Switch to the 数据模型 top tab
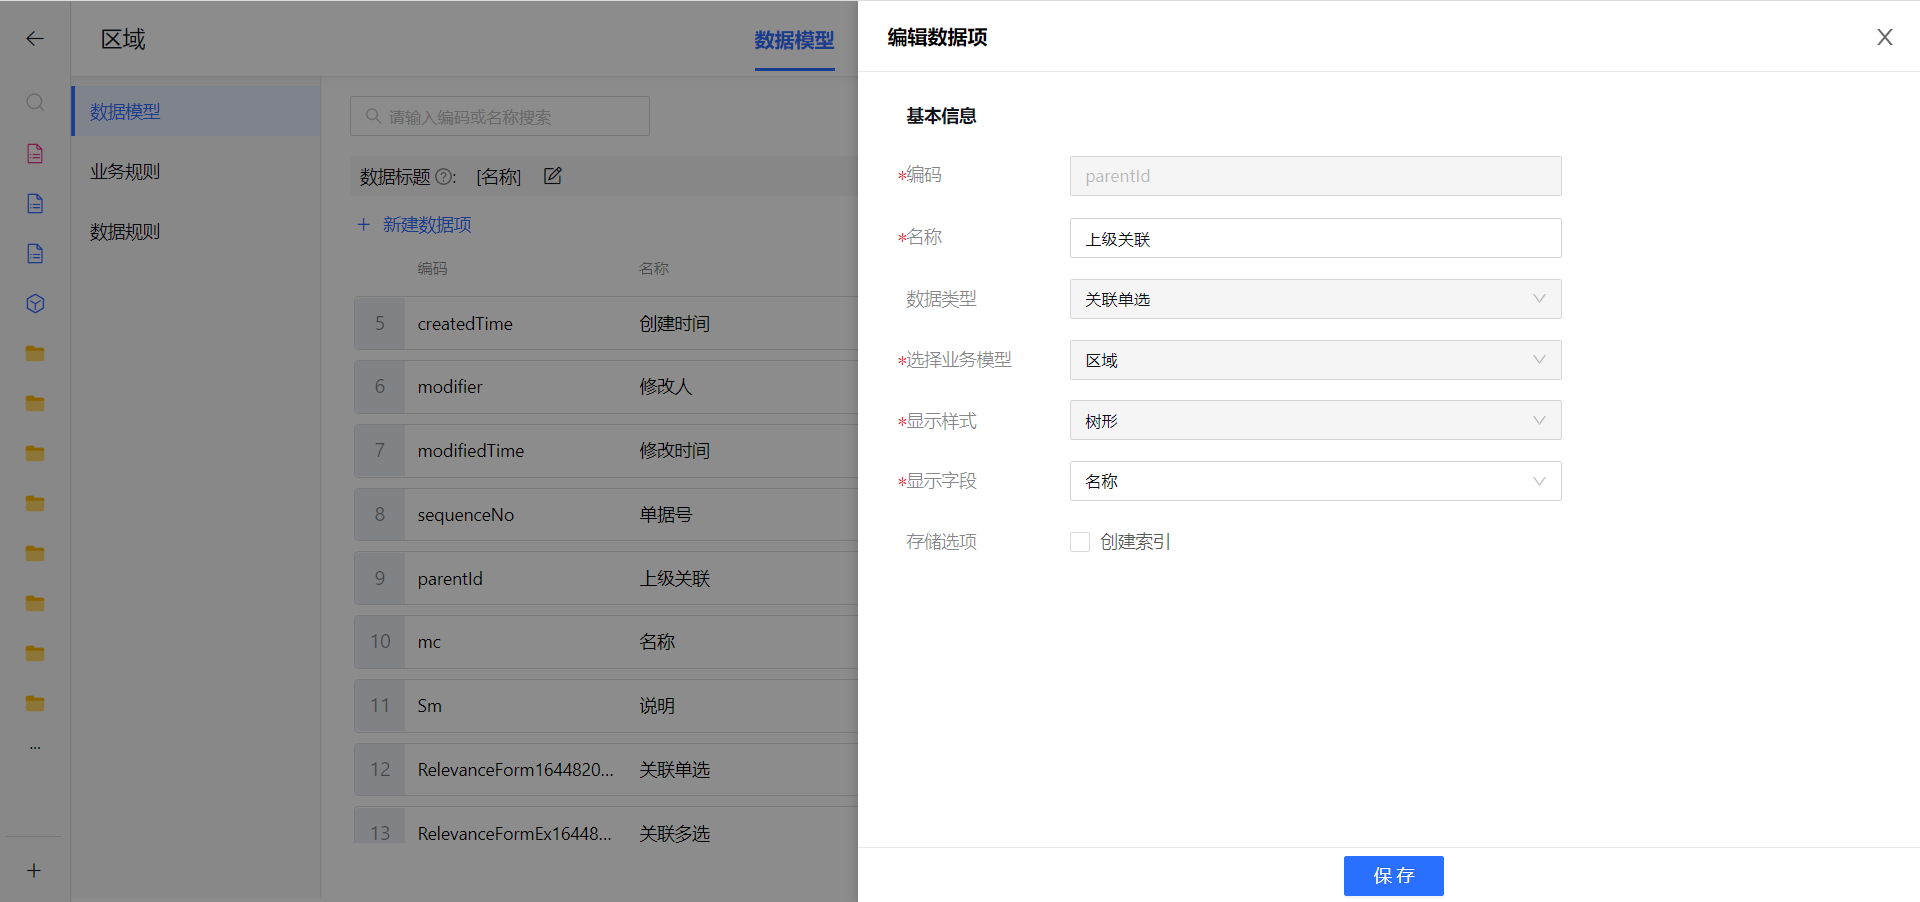 794,40
